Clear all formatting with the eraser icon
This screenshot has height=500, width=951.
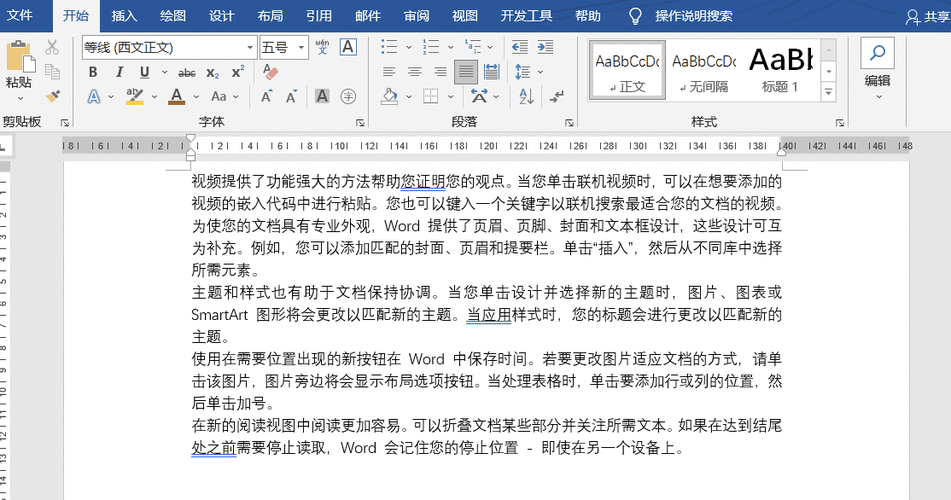pyautogui.click(x=271, y=72)
